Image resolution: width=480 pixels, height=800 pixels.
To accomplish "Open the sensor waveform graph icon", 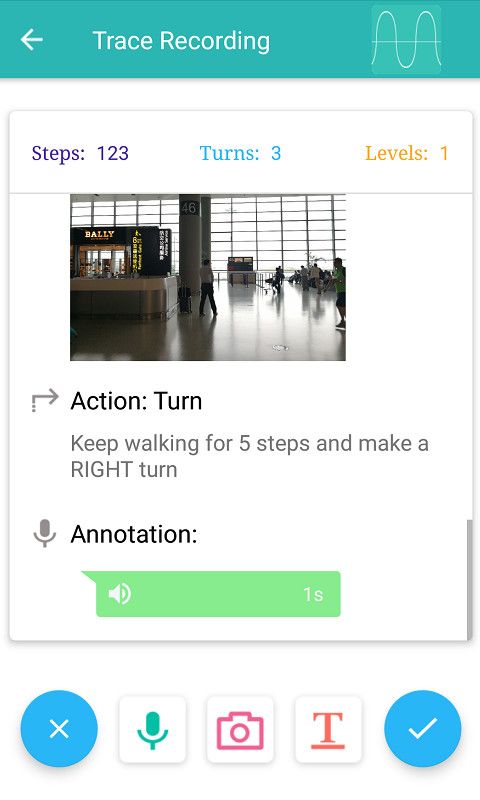I will [x=406, y=40].
